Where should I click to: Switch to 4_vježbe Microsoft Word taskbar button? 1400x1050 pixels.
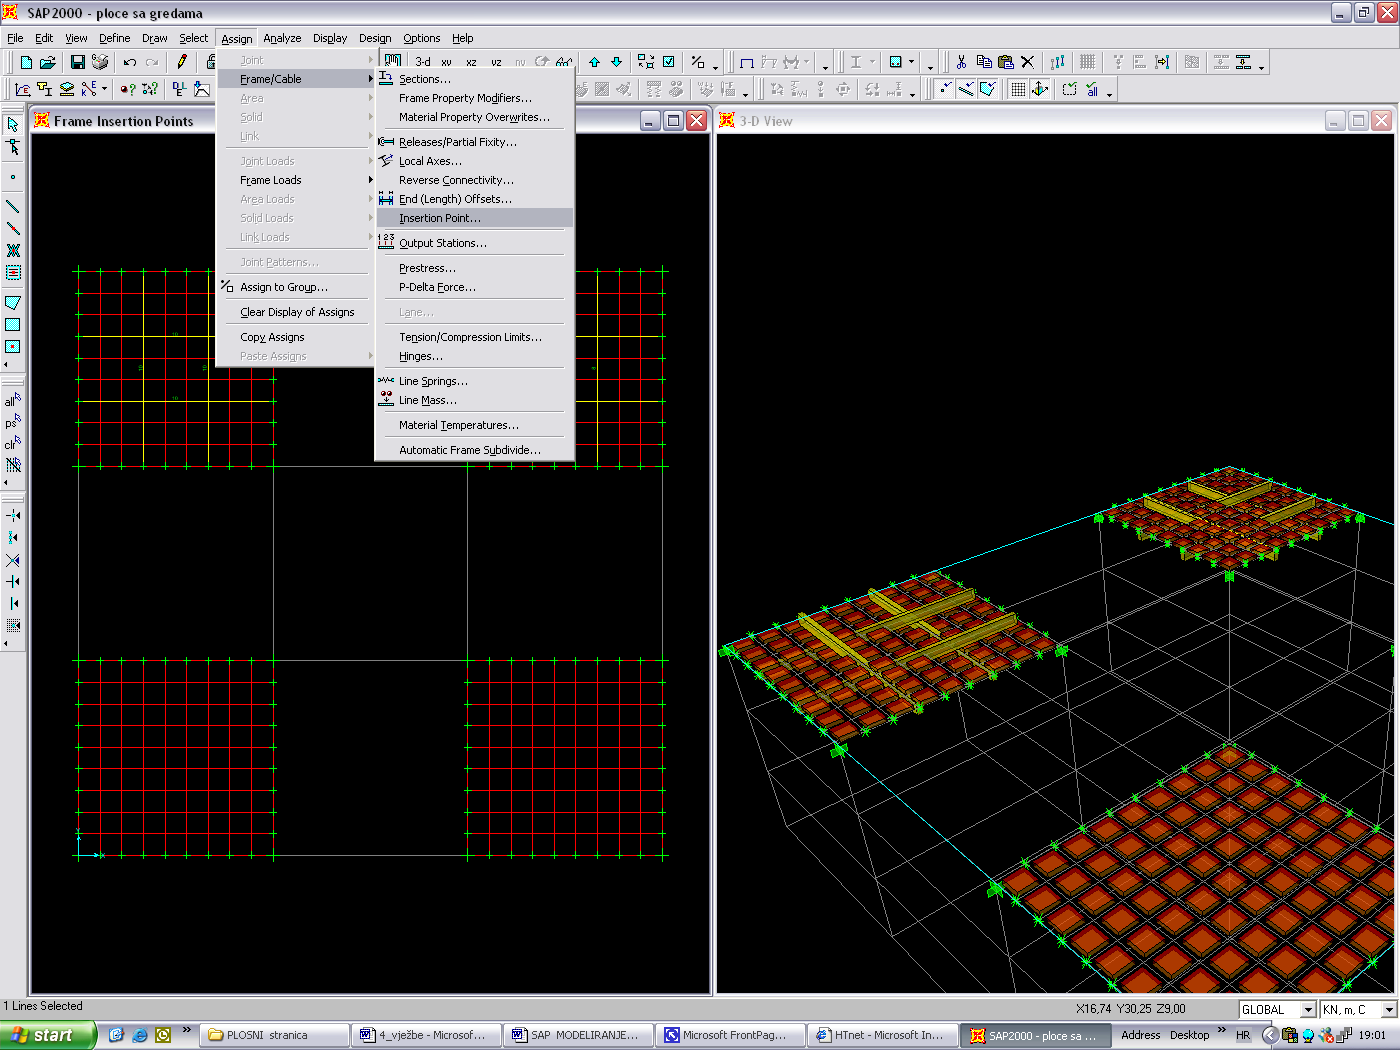click(x=427, y=1035)
